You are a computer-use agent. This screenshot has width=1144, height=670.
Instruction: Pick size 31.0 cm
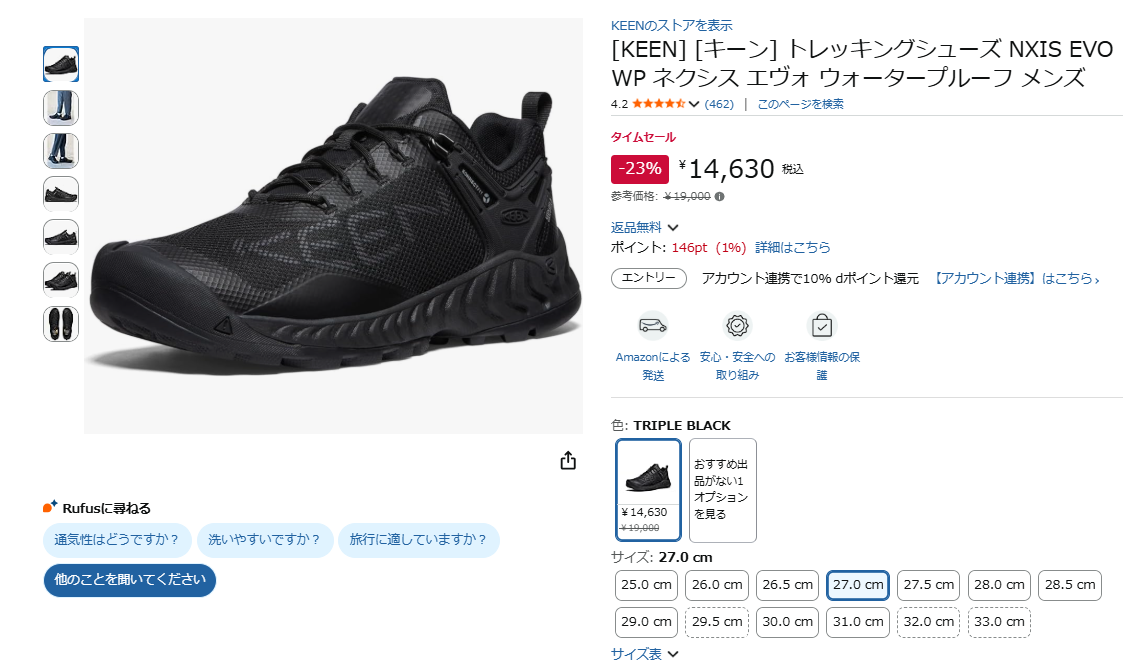(858, 622)
